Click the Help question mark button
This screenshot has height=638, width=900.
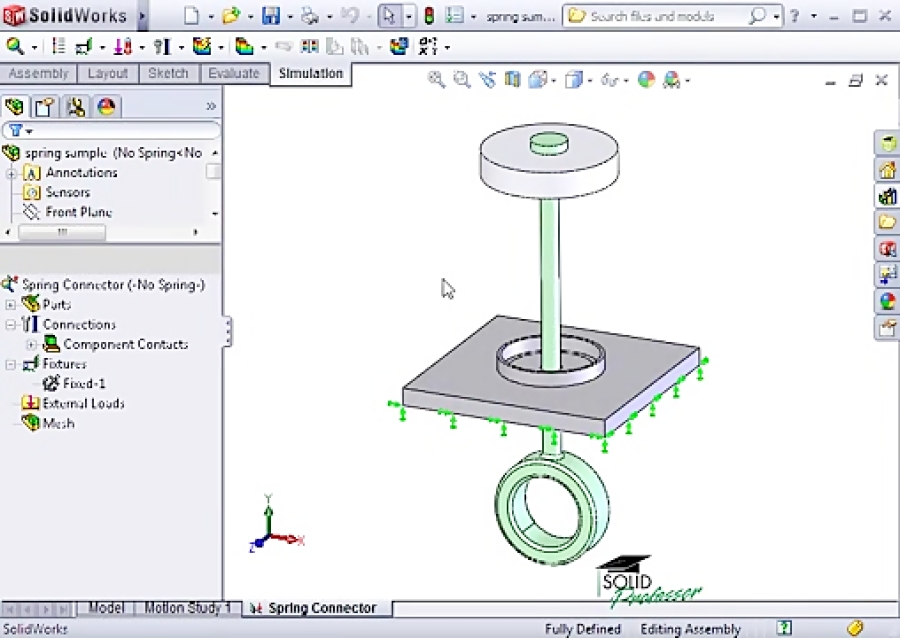[x=793, y=16]
